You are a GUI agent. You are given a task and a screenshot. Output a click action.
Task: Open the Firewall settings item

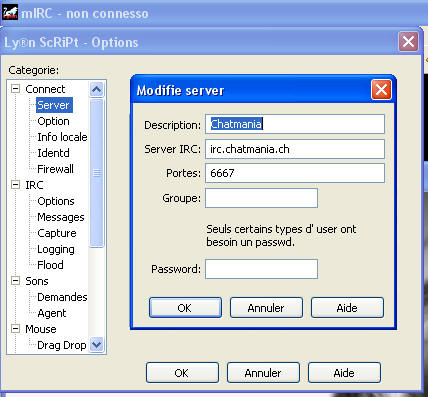click(x=55, y=169)
